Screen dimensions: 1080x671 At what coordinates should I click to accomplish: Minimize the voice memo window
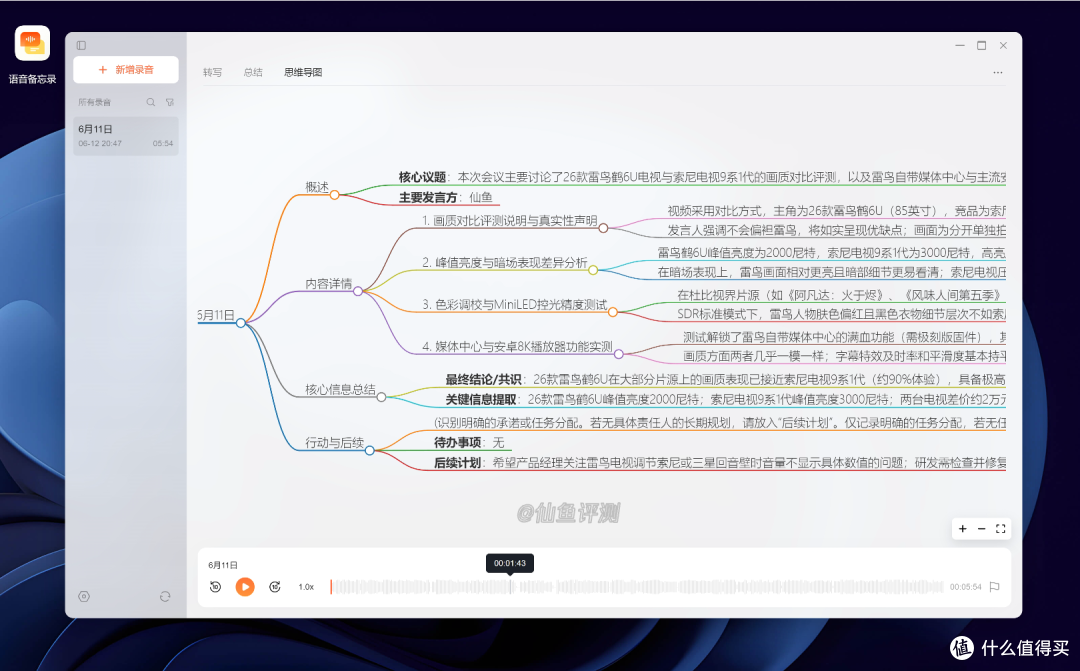point(959,45)
